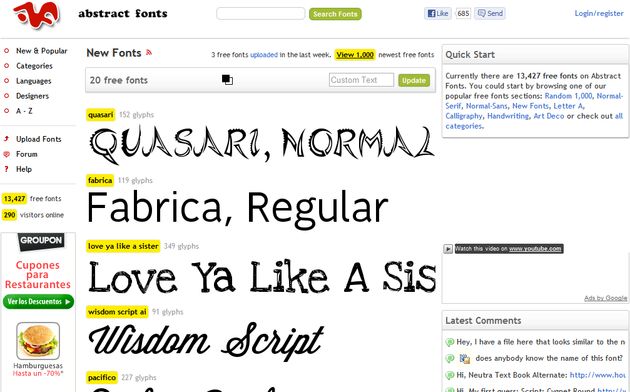The width and height of the screenshot is (630, 392).
Task: Click the Help question mark icon
Action: pyautogui.click(x=6, y=169)
